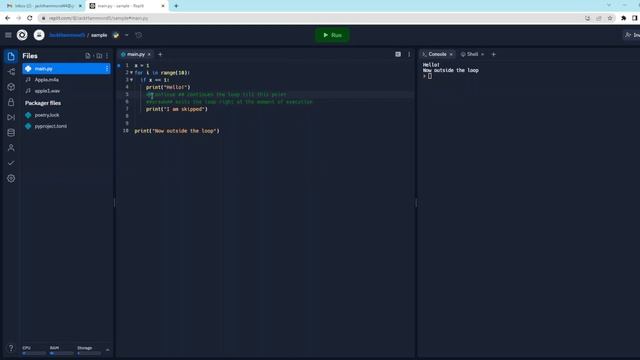Screen dimensions: 640x360
Task: Click the Invite button
Action: tap(632, 35)
